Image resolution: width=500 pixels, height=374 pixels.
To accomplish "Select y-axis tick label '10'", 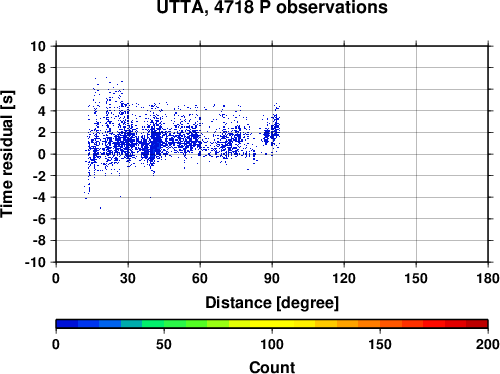I will [38, 46].
